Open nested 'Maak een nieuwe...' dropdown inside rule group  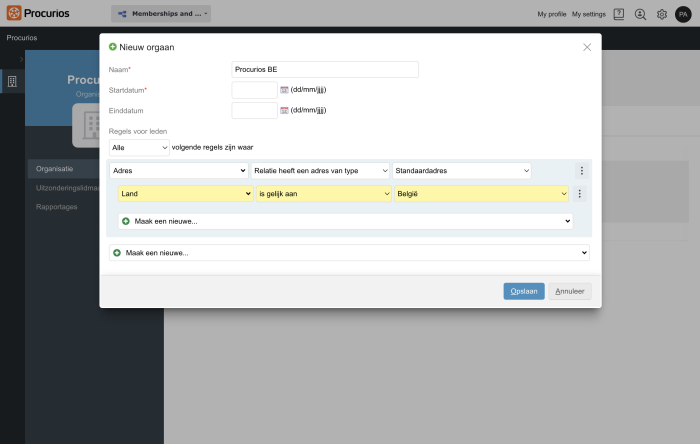pos(345,221)
